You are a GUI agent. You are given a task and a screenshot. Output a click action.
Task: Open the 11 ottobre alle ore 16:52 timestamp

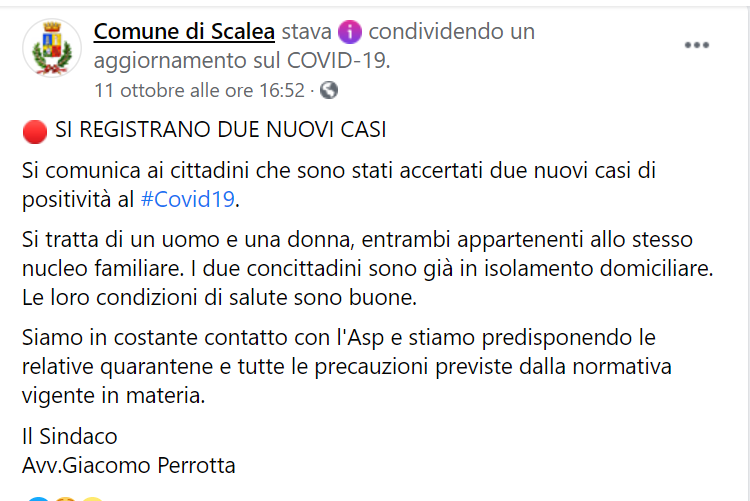tap(199, 90)
